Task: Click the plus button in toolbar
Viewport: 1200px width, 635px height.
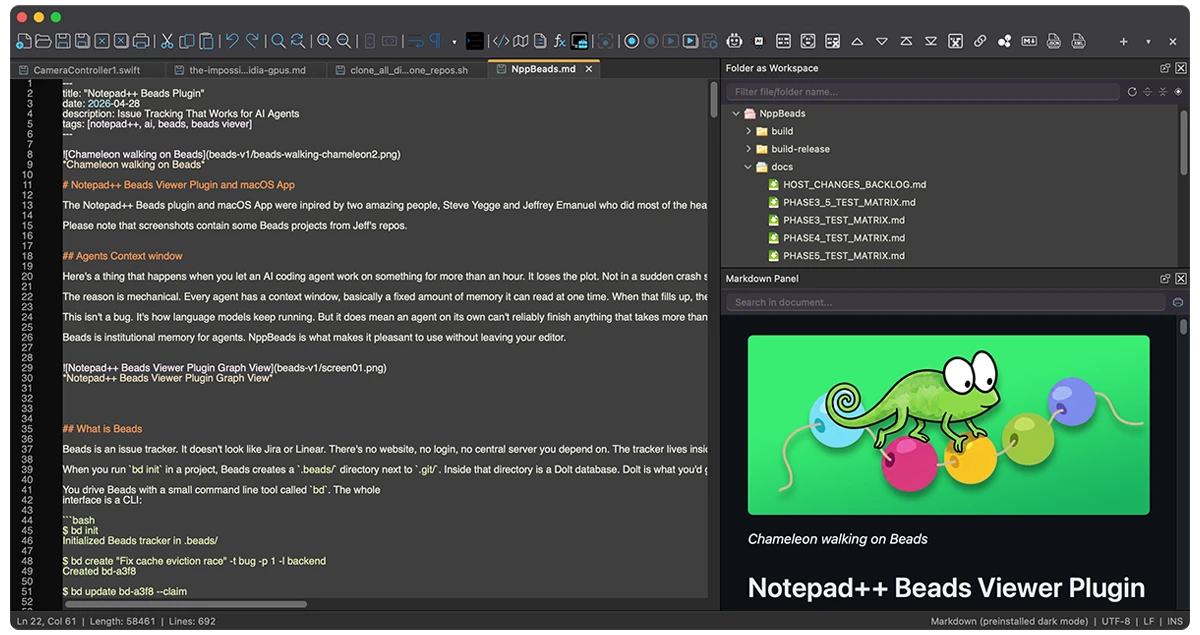Action: pyautogui.click(x=1123, y=42)
